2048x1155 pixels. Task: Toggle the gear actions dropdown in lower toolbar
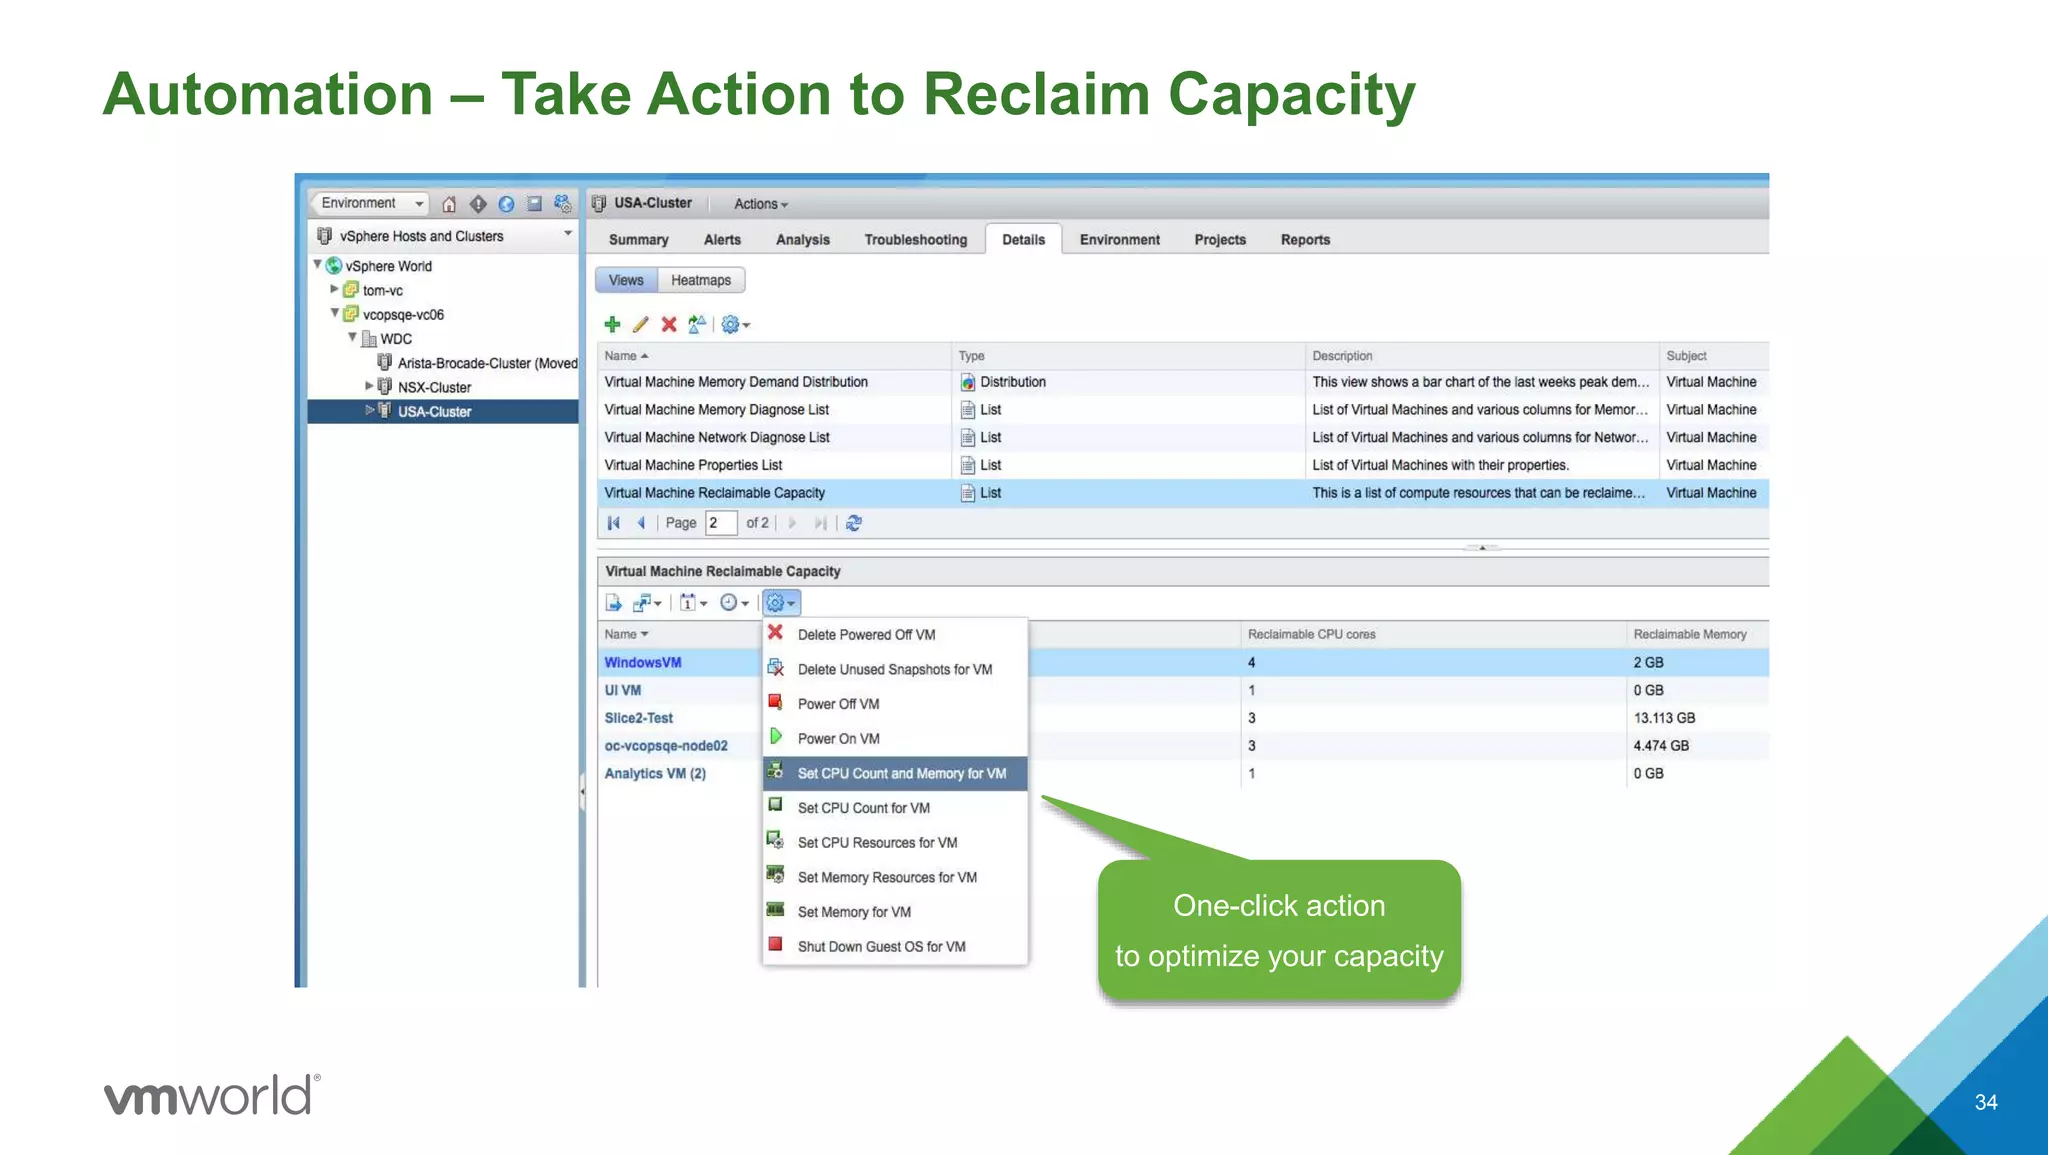pos(780,603)
